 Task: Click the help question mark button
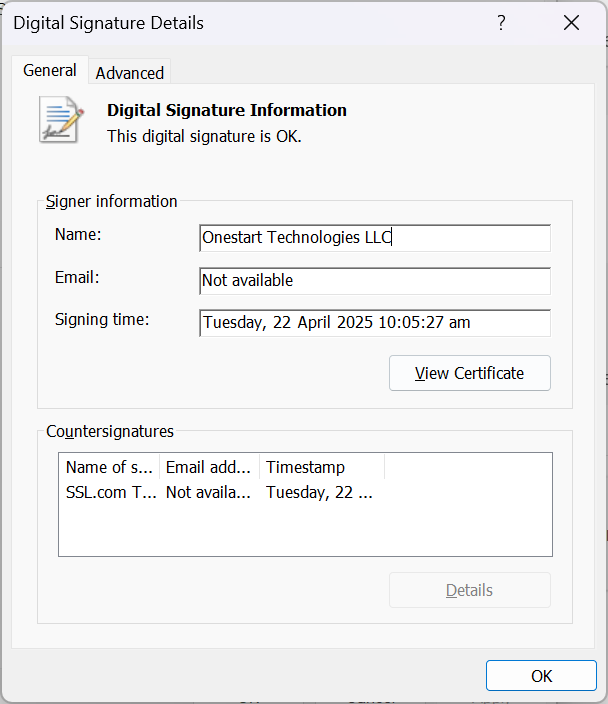point(501,22)
